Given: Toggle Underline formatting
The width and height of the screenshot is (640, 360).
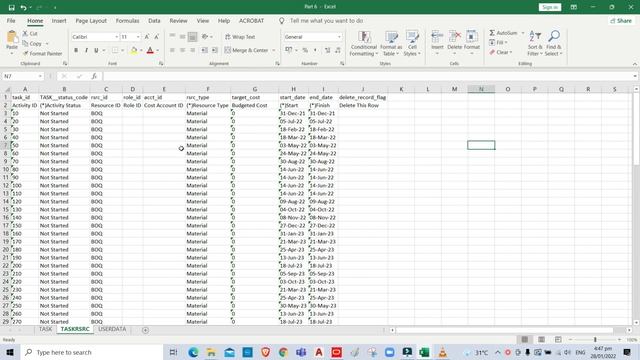Looking at the screenshot, I should 96,50.
